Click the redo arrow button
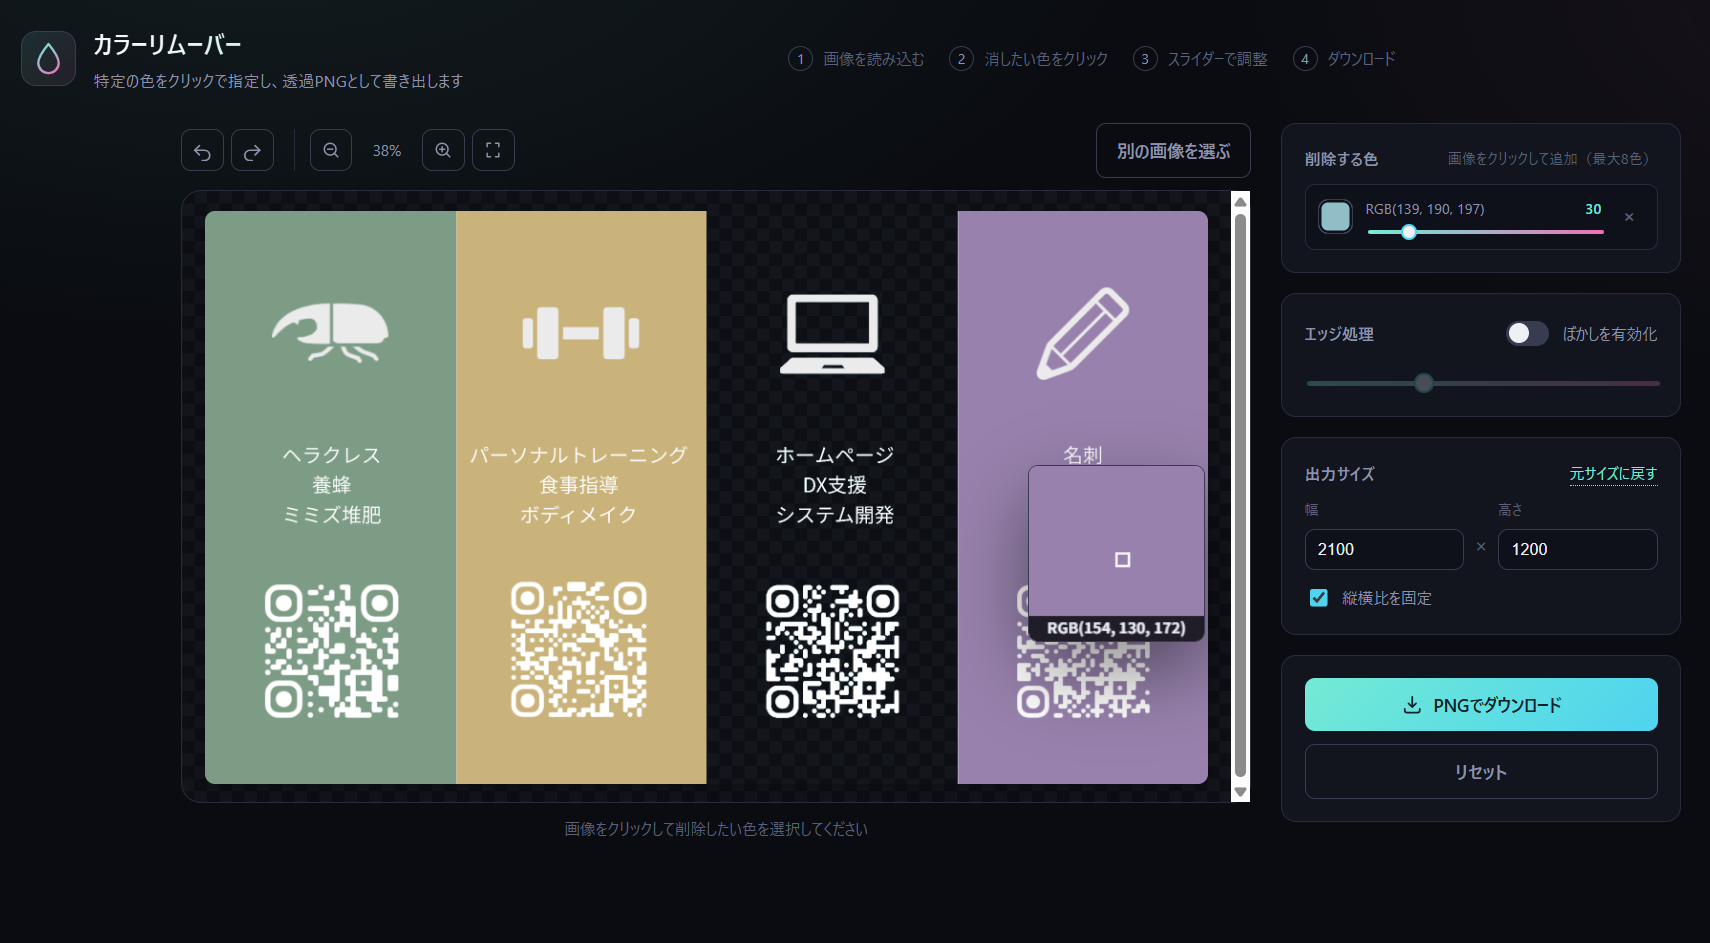The height and width of the screenshot is (943, 1710). (x=252, y=151)
